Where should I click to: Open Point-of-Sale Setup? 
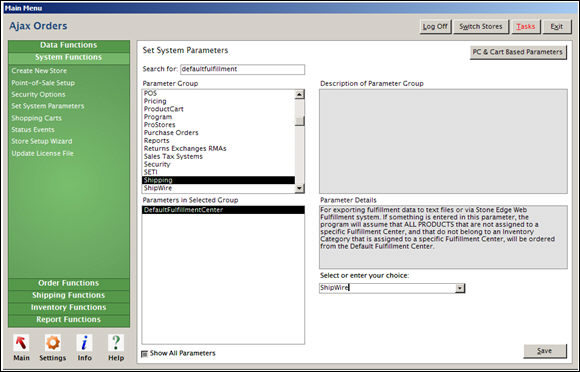click(x=43, y=83)
